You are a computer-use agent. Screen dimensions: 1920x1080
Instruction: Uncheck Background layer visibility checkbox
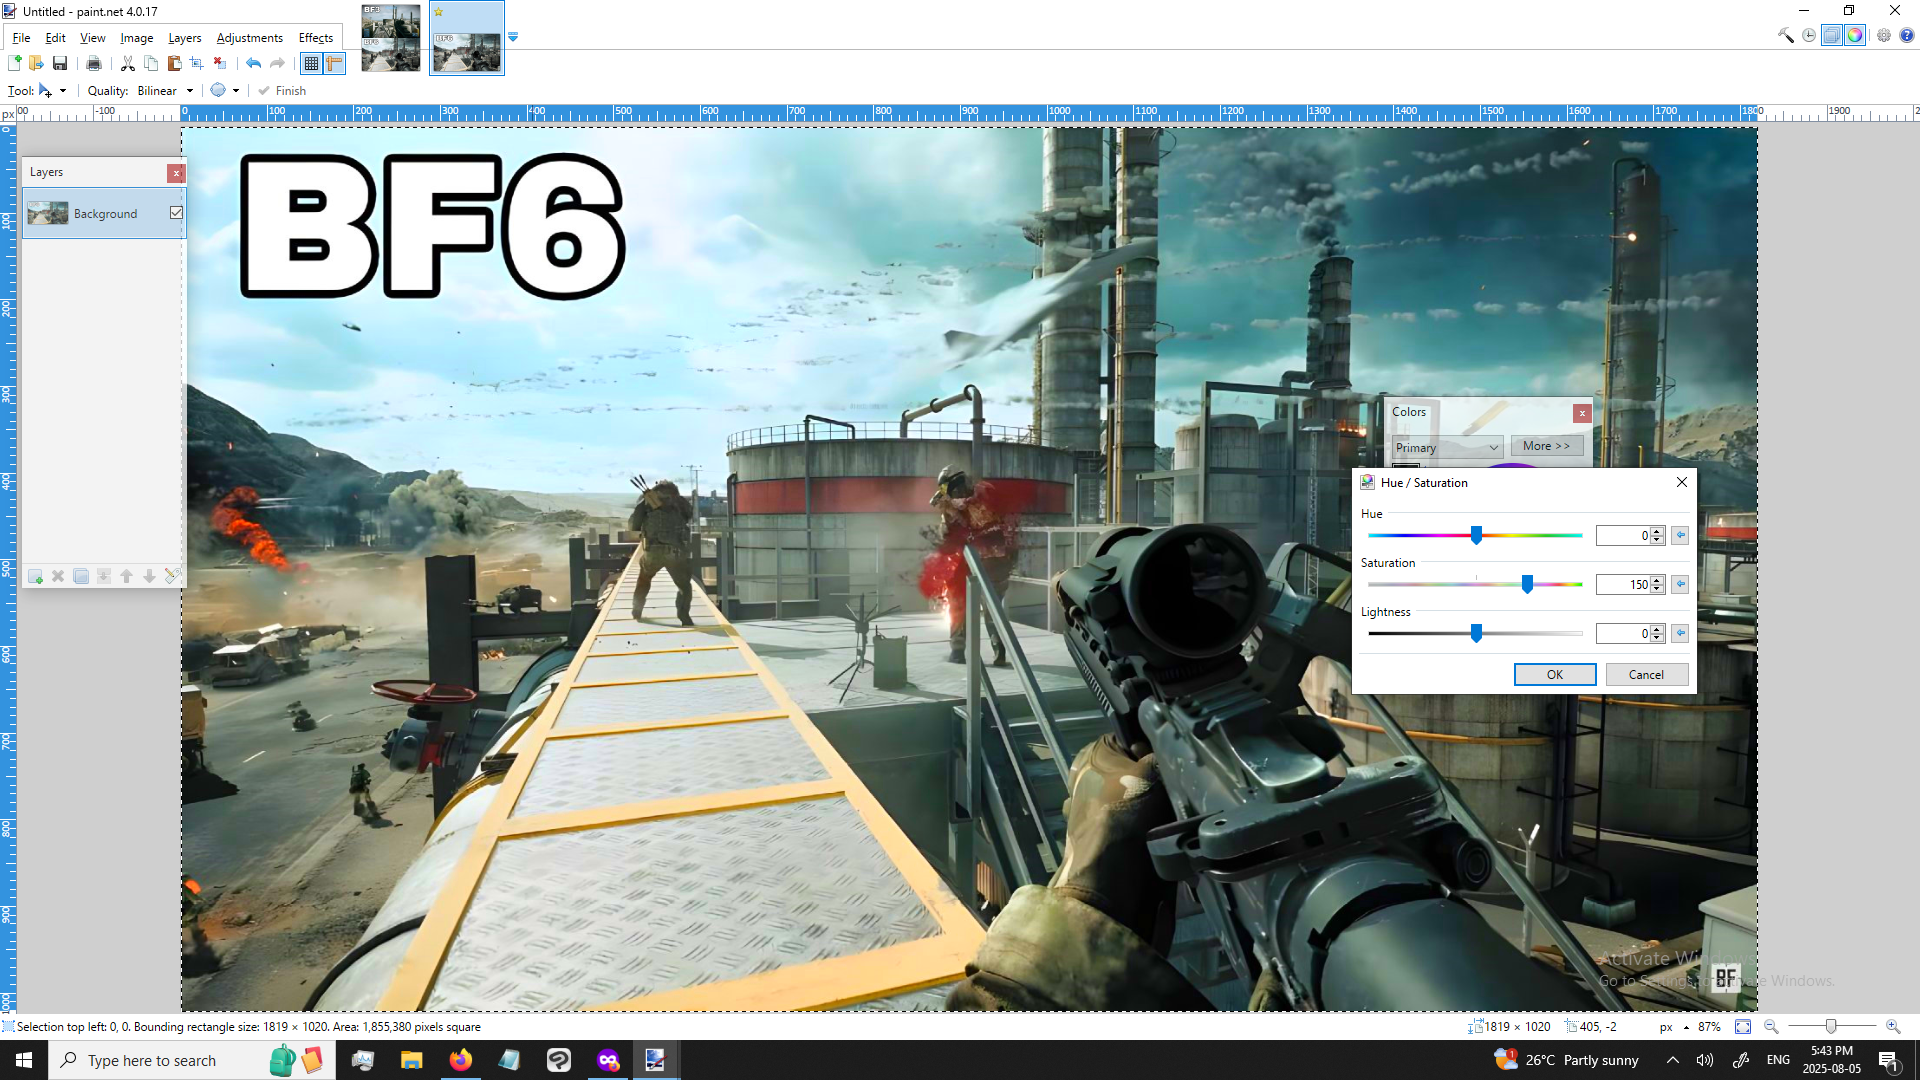(x=176, y=213)
